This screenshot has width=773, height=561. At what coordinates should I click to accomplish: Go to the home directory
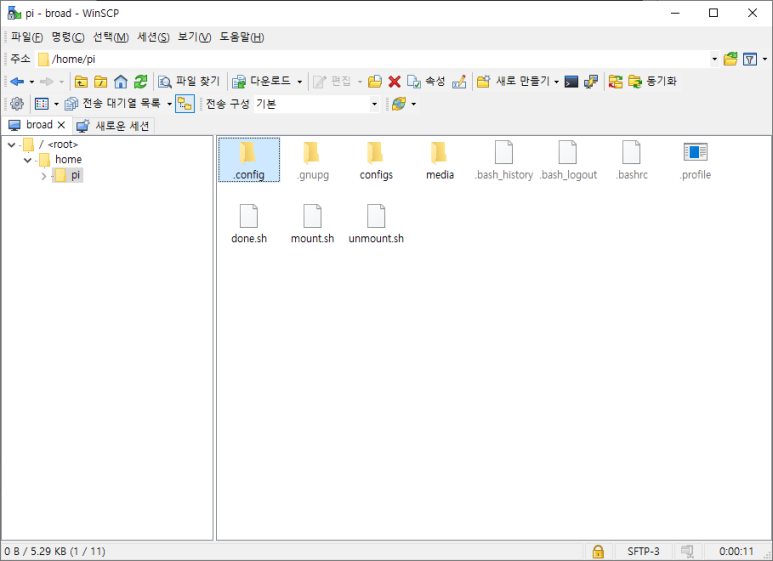[121, 81]
